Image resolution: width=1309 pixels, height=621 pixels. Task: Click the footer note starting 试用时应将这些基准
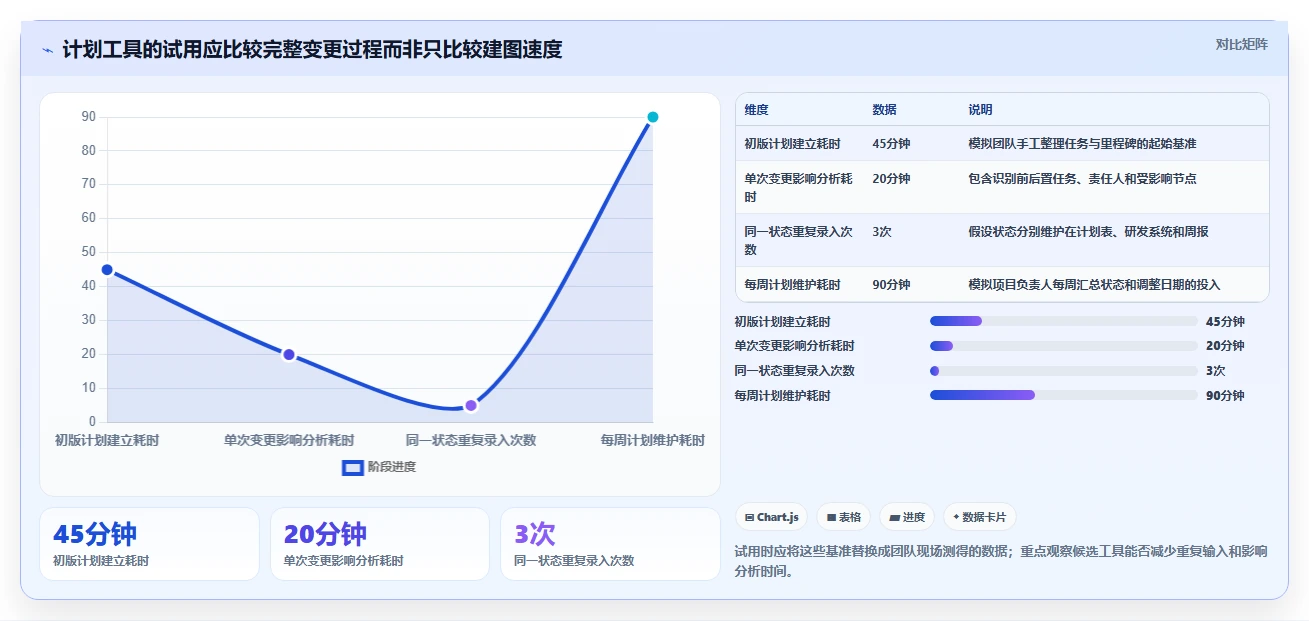1001,561
